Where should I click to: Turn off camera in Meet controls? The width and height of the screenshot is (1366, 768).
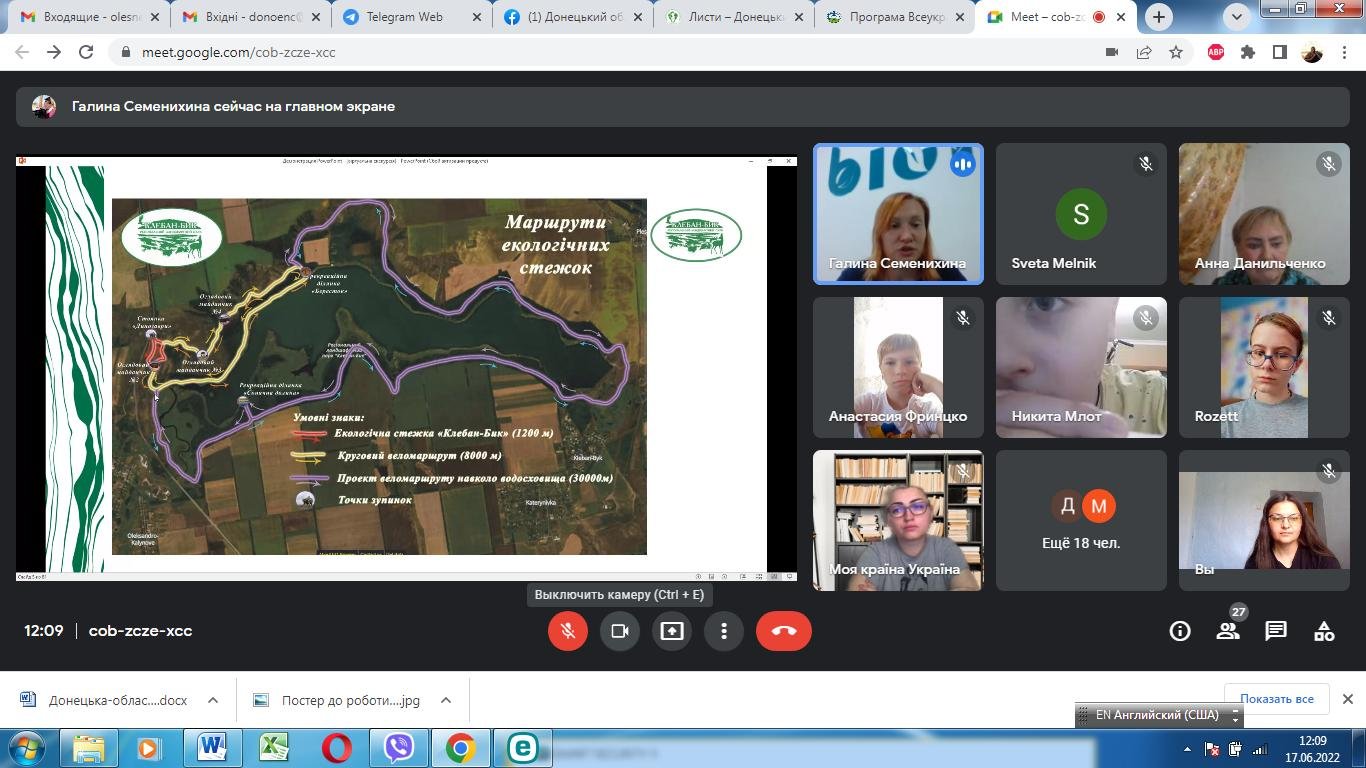click(x=620, y=631)
